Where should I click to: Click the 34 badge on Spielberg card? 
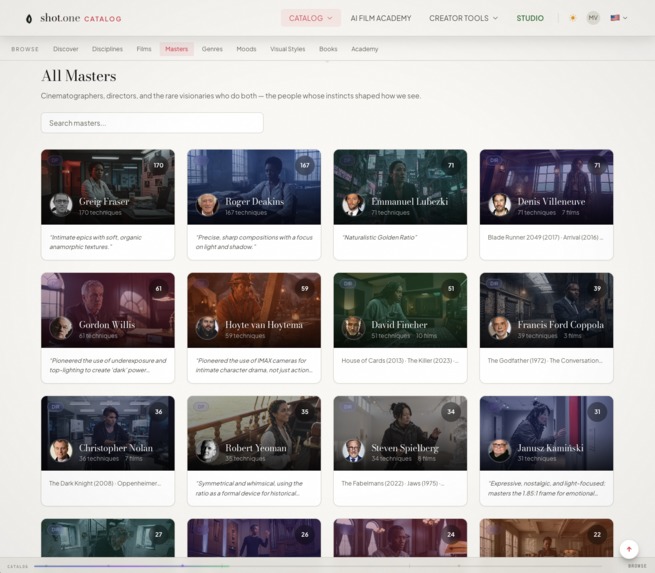pyautogui.click(x=451, y=412)
